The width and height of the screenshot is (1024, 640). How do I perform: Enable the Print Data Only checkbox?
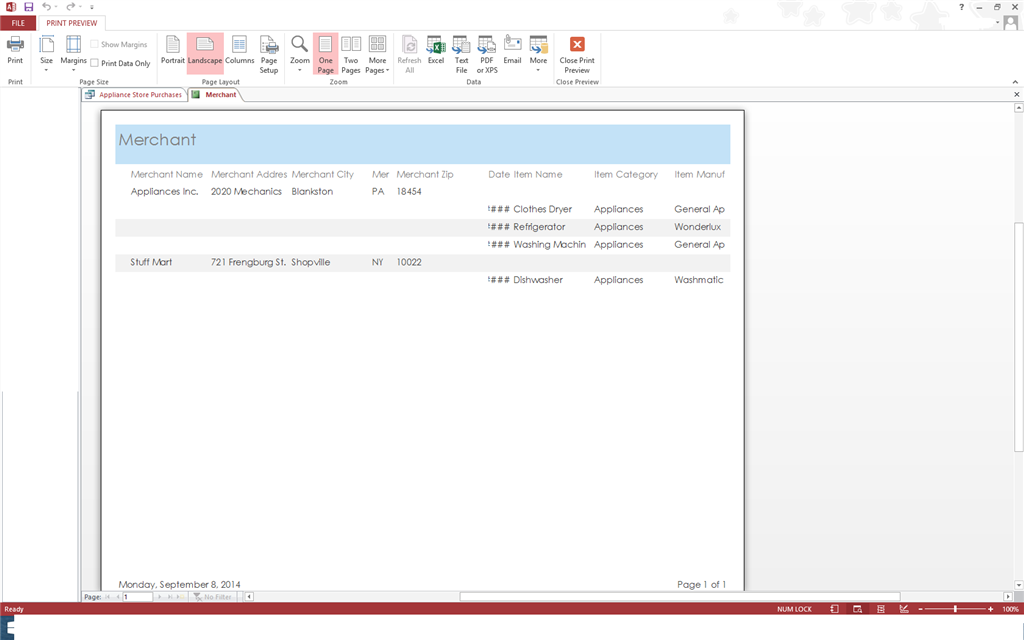[x=95, y=63]
